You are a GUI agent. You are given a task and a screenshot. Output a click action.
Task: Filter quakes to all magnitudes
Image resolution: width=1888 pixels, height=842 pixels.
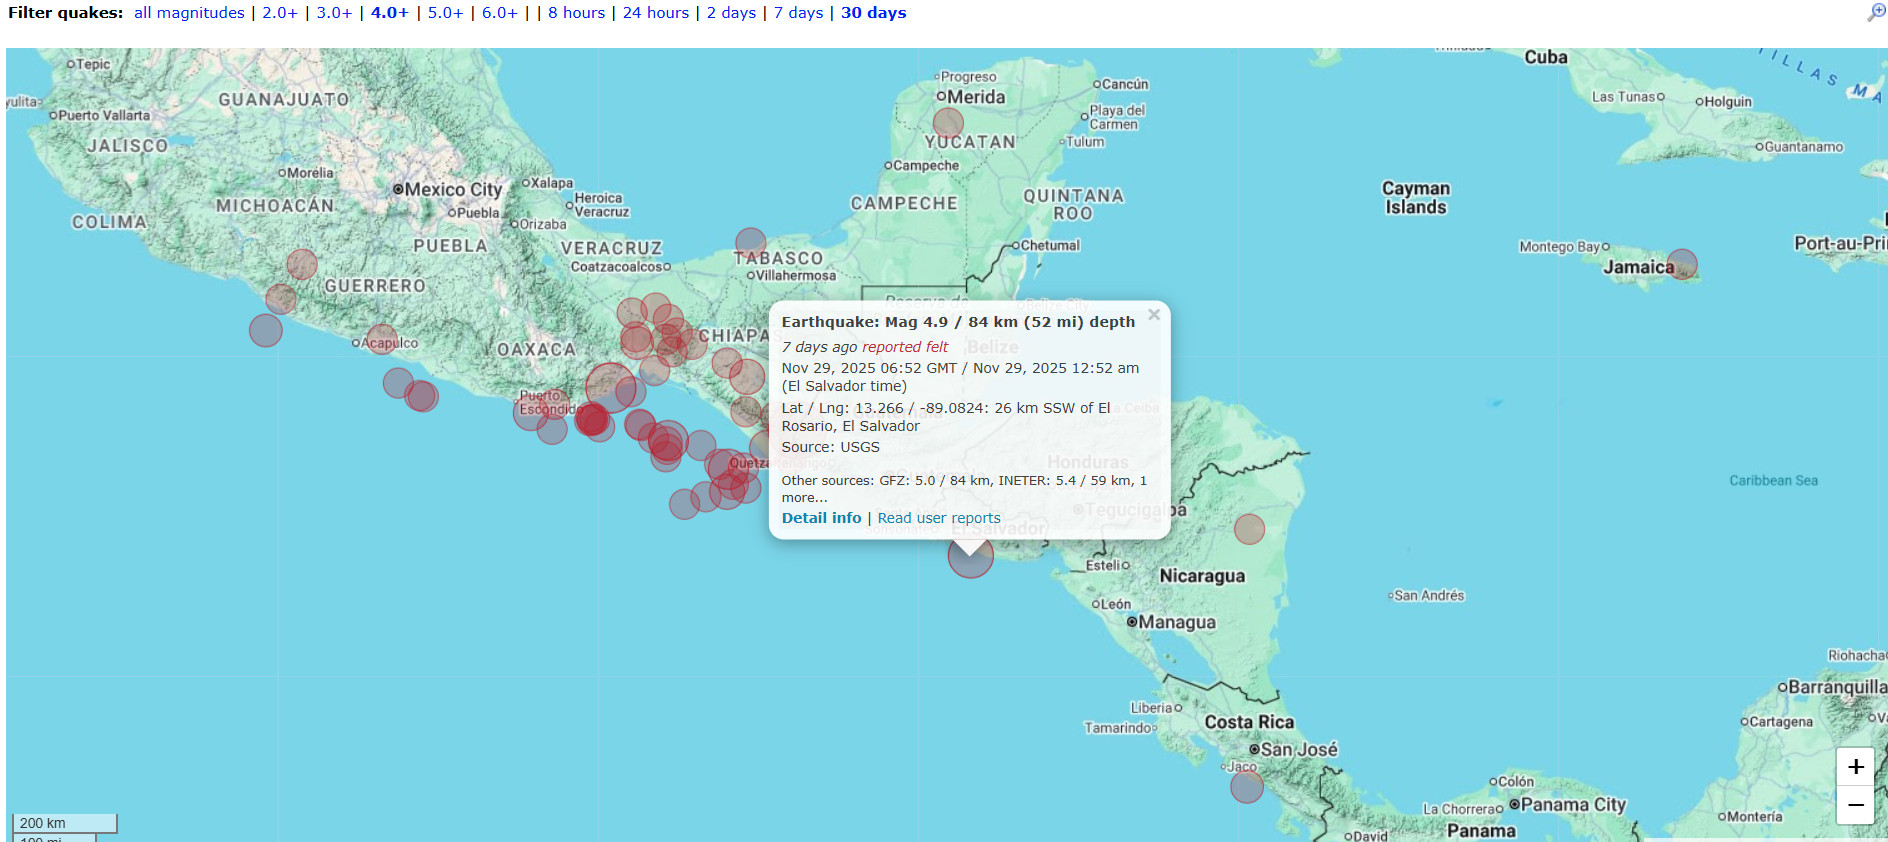pyautogui.click(x=189, y=13)
